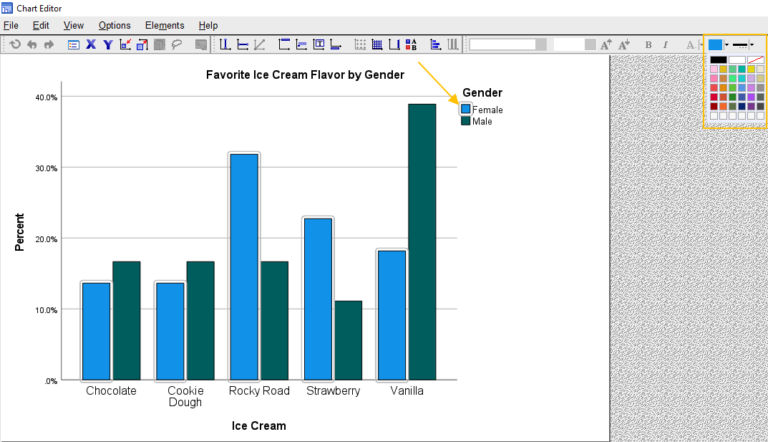Expand the border line style dropdown

point(754,45)
